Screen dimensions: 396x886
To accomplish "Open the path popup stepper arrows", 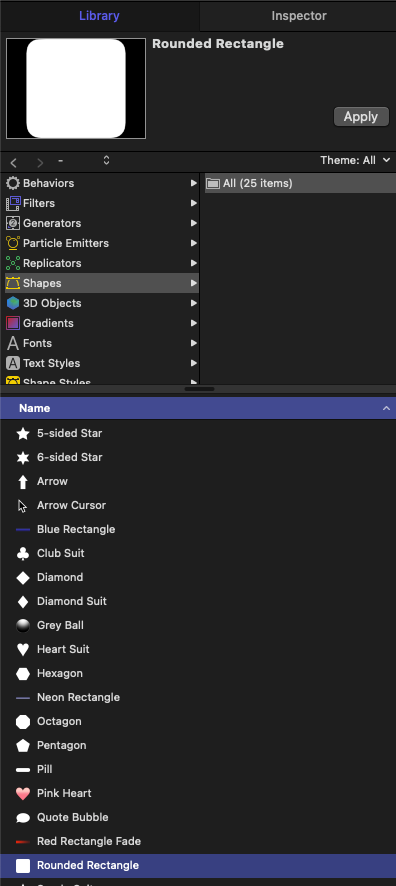I will coord(106,160).
